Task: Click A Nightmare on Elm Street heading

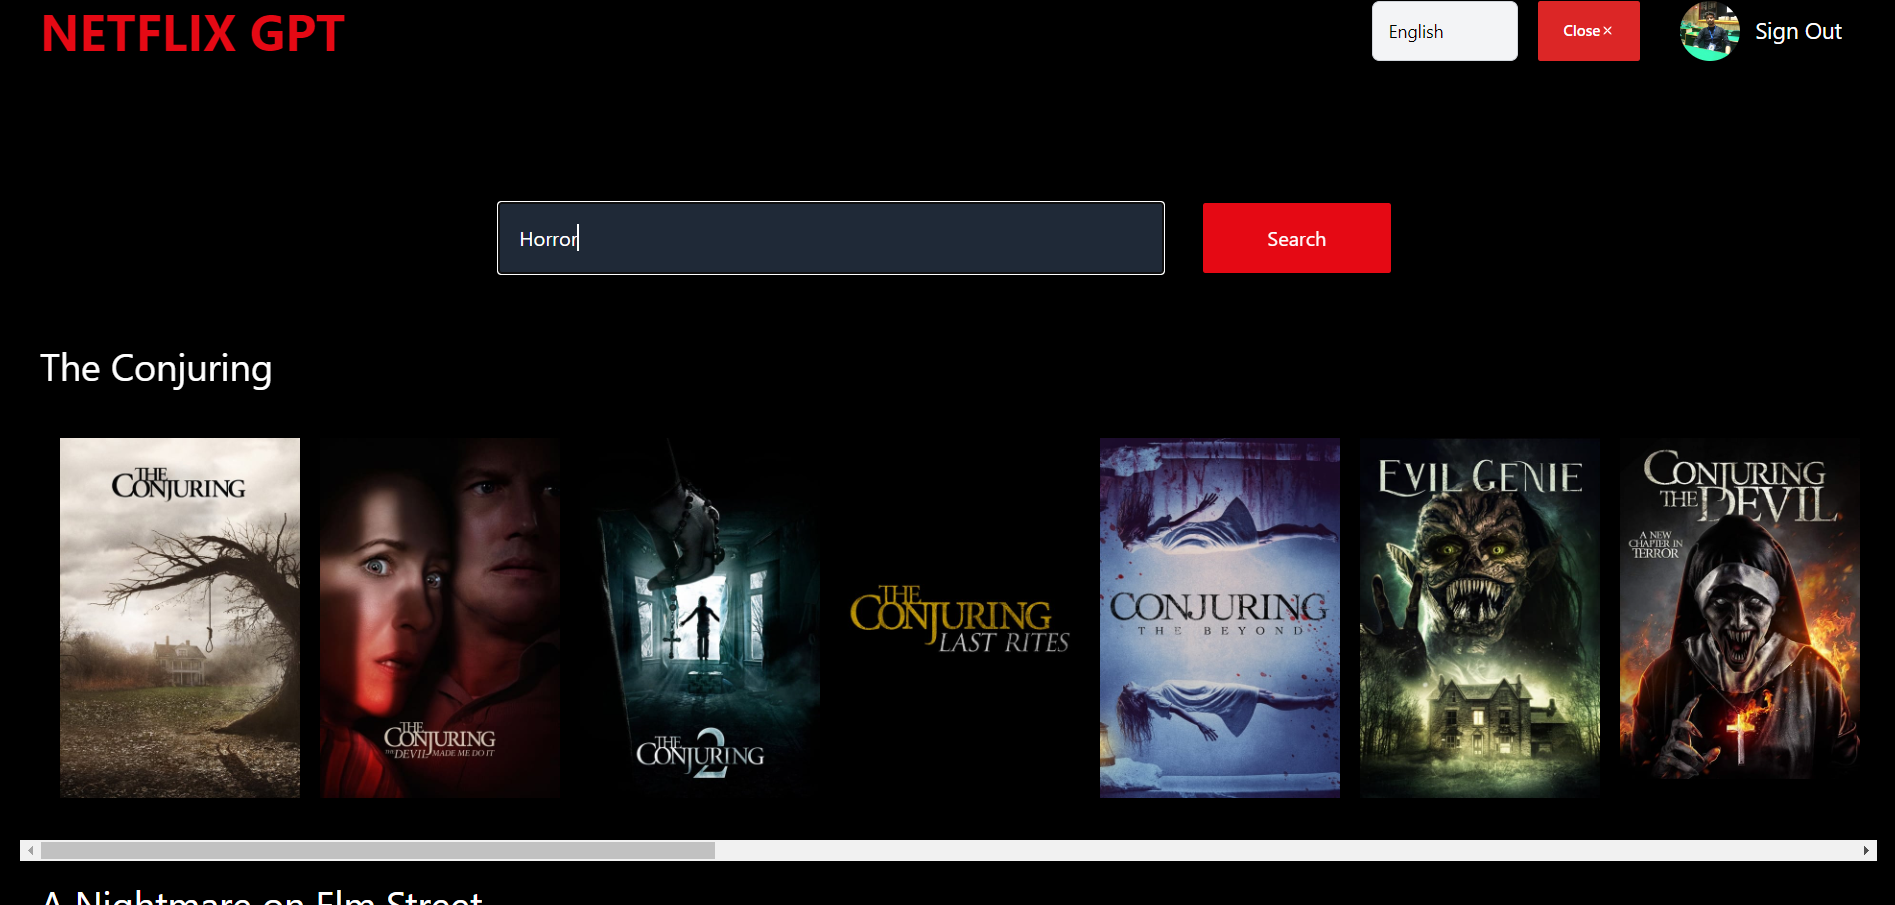Action: click(x=262, y=897)
